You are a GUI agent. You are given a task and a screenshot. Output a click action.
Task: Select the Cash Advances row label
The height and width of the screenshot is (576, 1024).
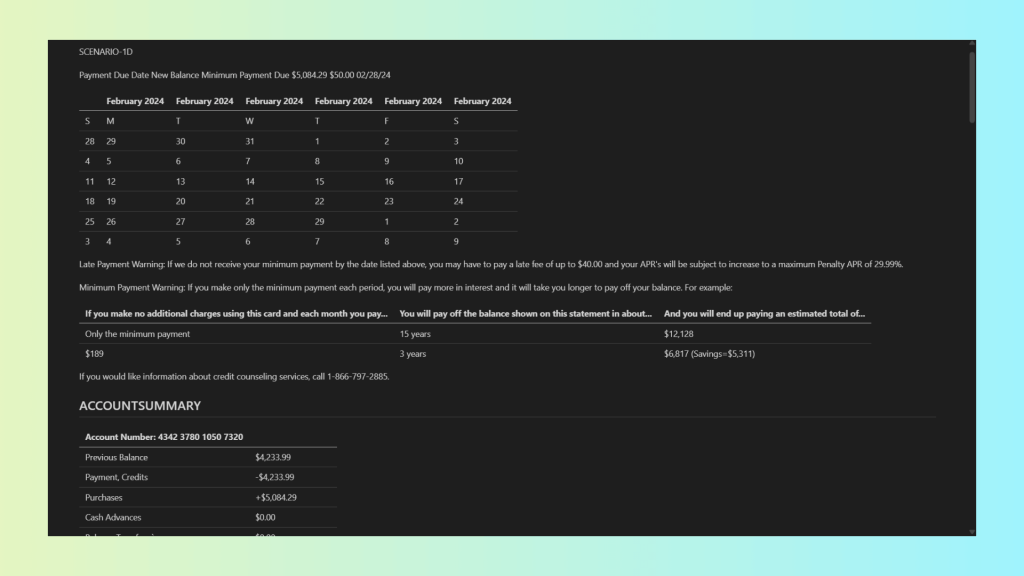[113, 517]
